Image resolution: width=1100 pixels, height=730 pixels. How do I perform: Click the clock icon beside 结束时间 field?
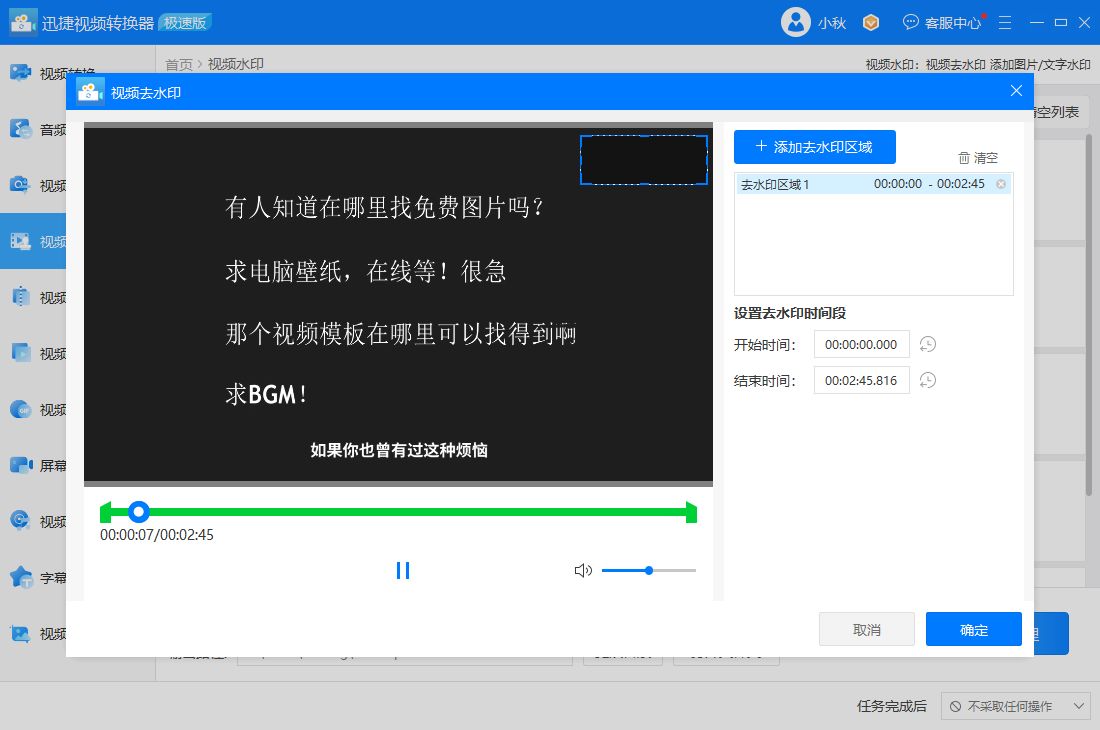[x=927, y=380]
